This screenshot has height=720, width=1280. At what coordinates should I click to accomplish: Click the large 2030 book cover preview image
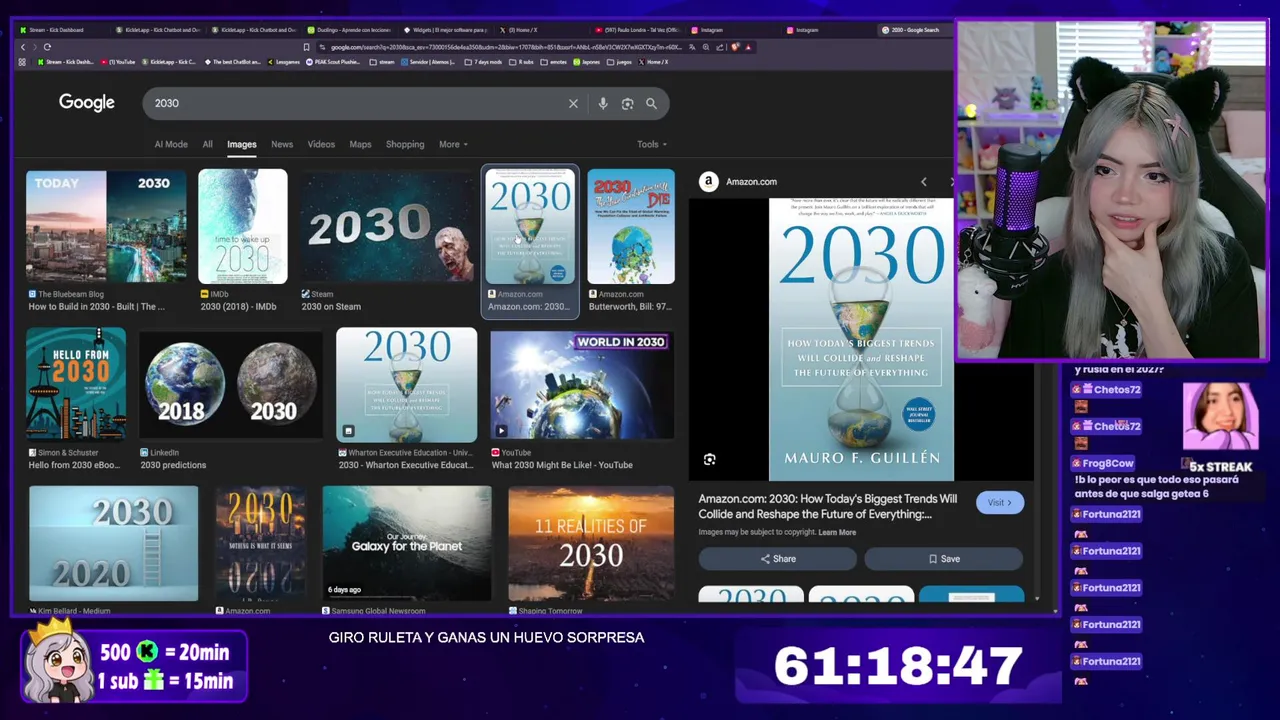861,340
